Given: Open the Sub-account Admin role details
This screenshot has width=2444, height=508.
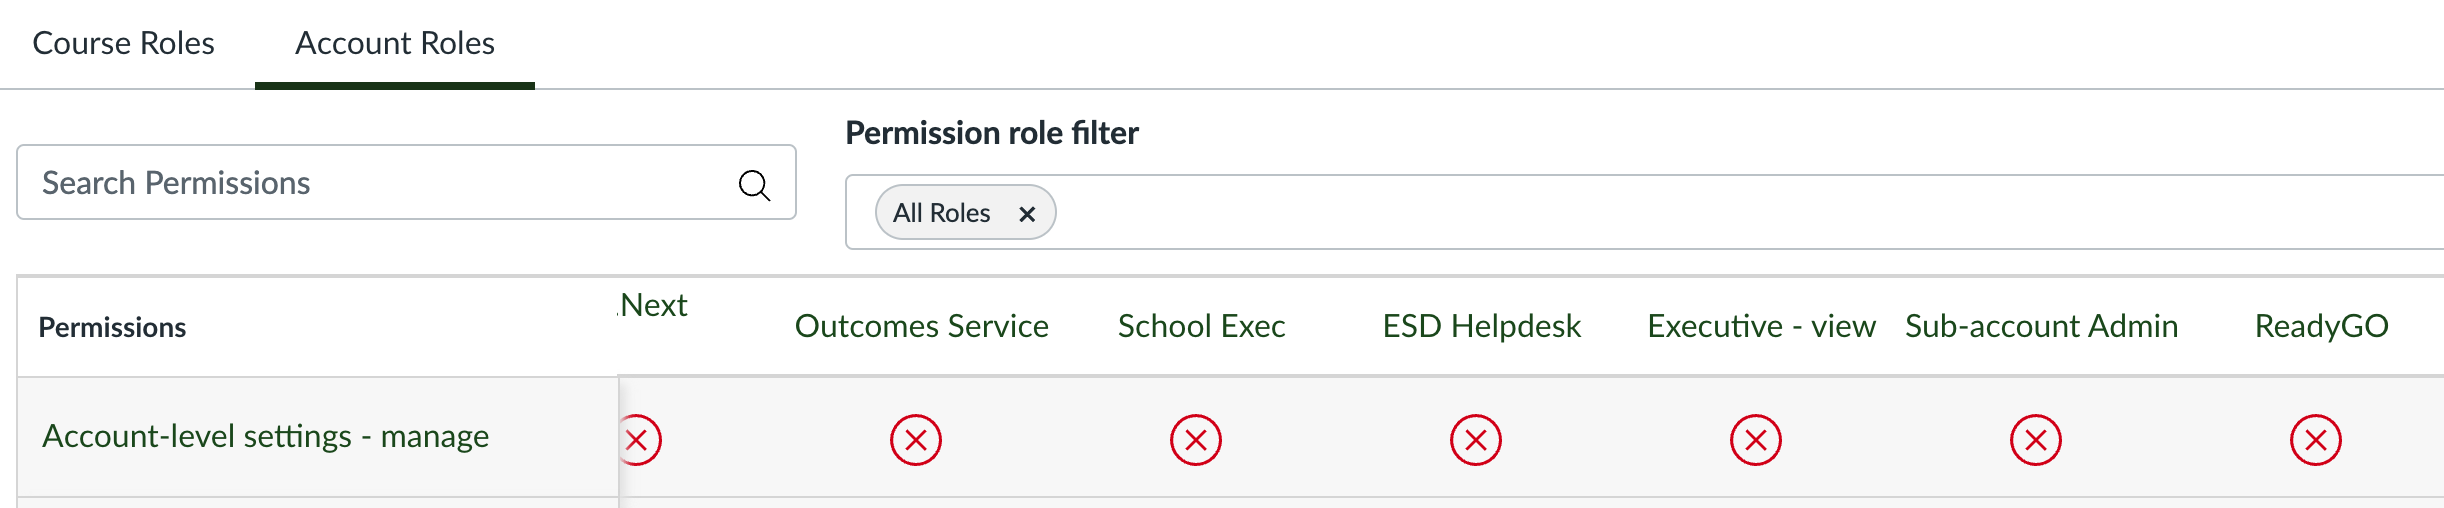Looking at the screenshot, I should click(2041, 327).
